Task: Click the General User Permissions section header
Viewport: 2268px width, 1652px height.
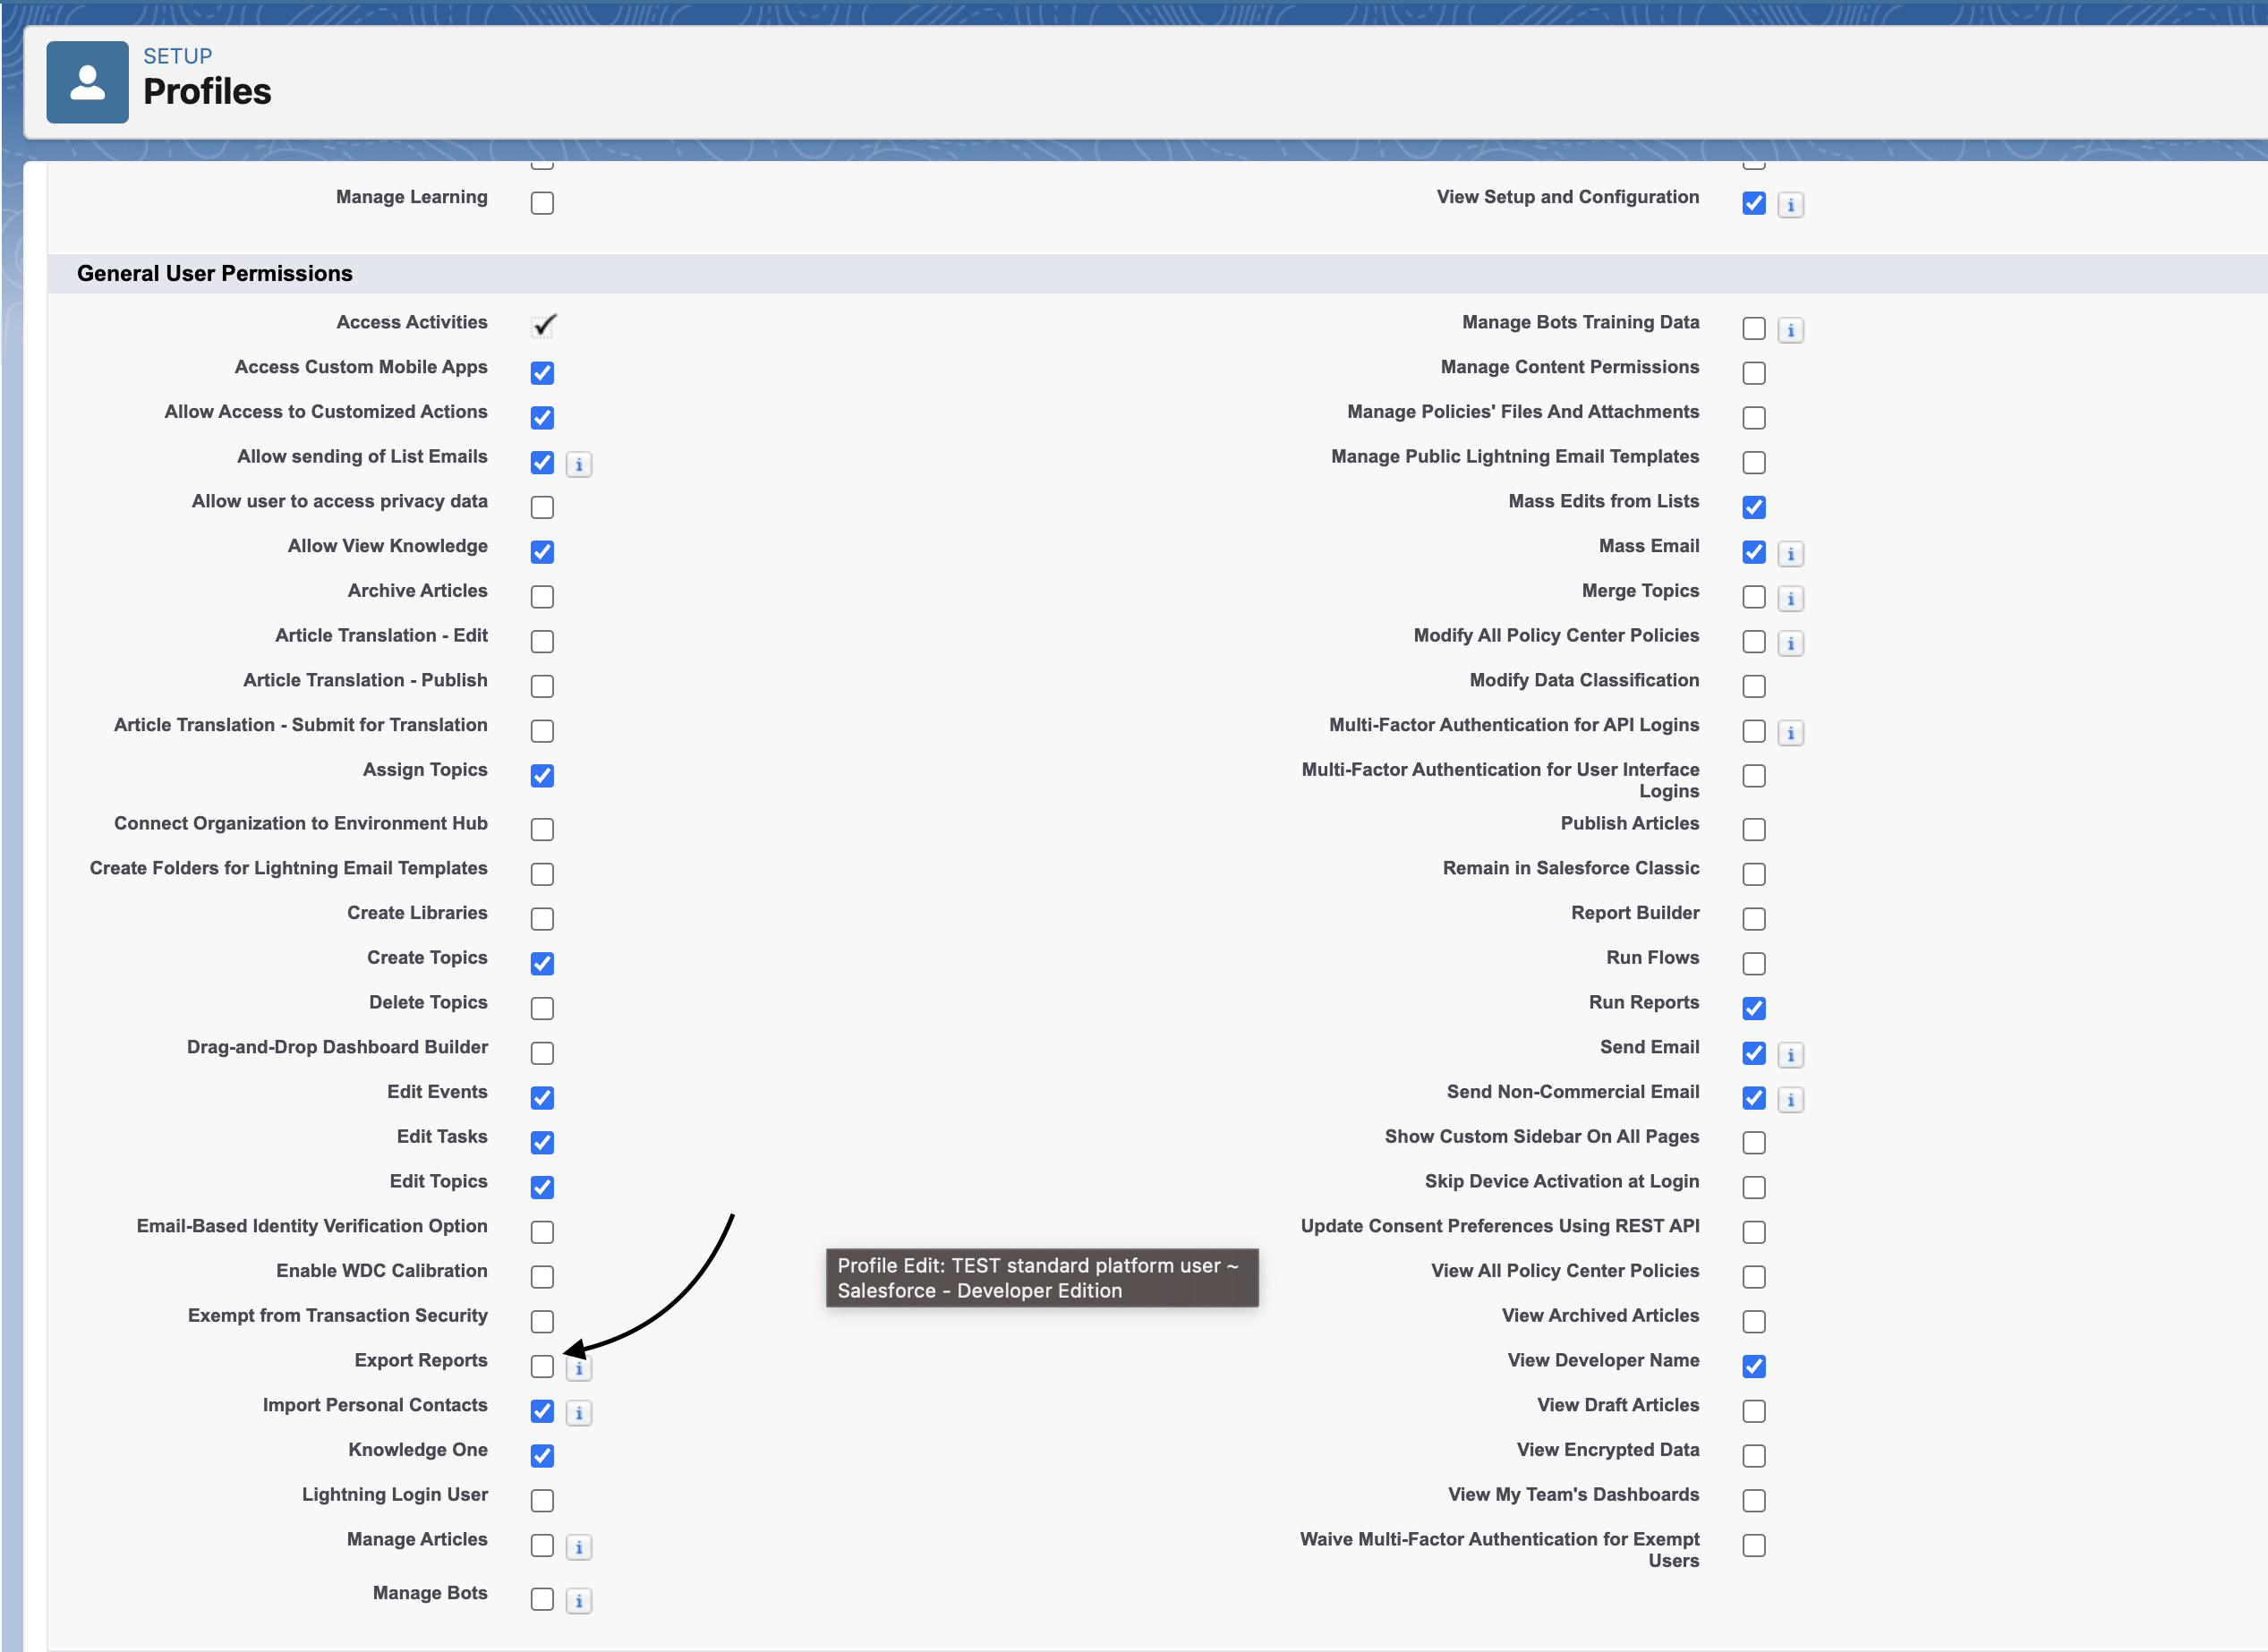Action: click(215, 273)
